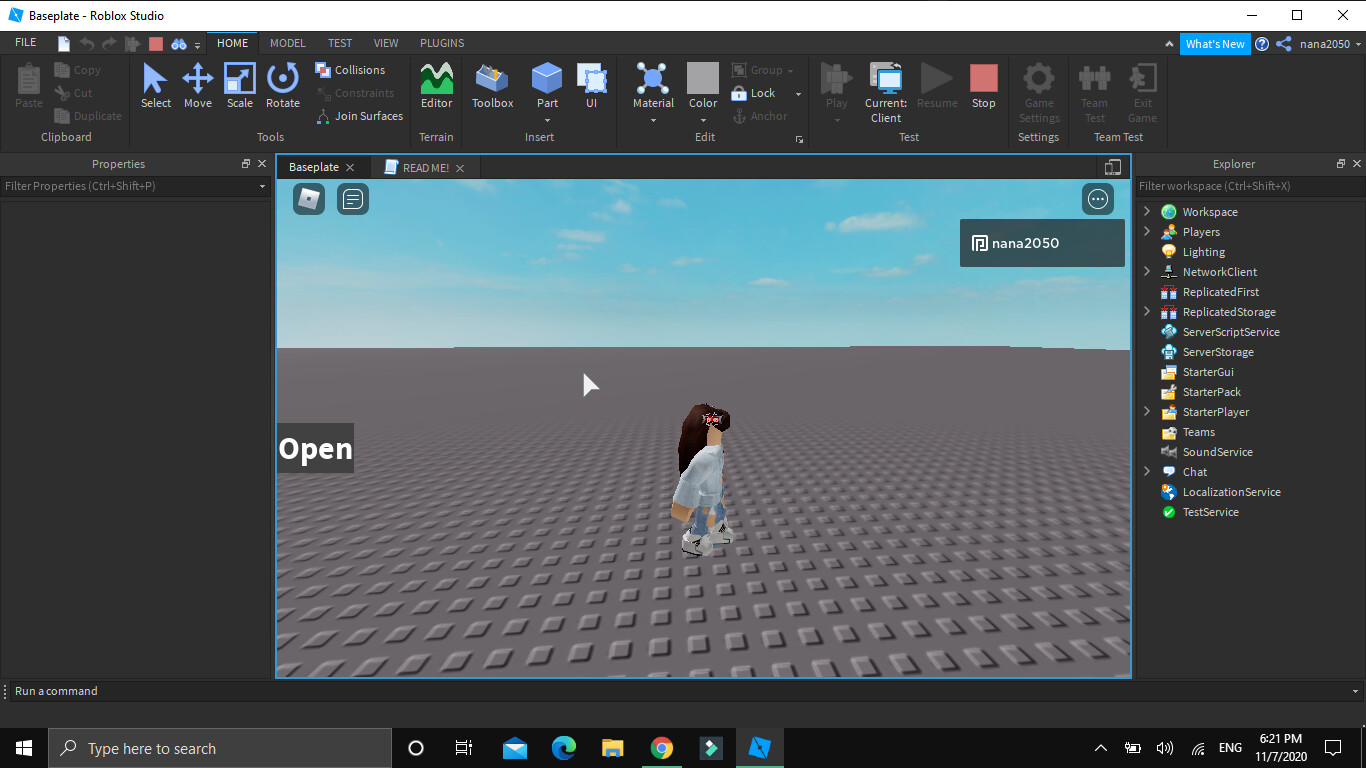
Task: Select the Rotate tool
Action: 283,85
